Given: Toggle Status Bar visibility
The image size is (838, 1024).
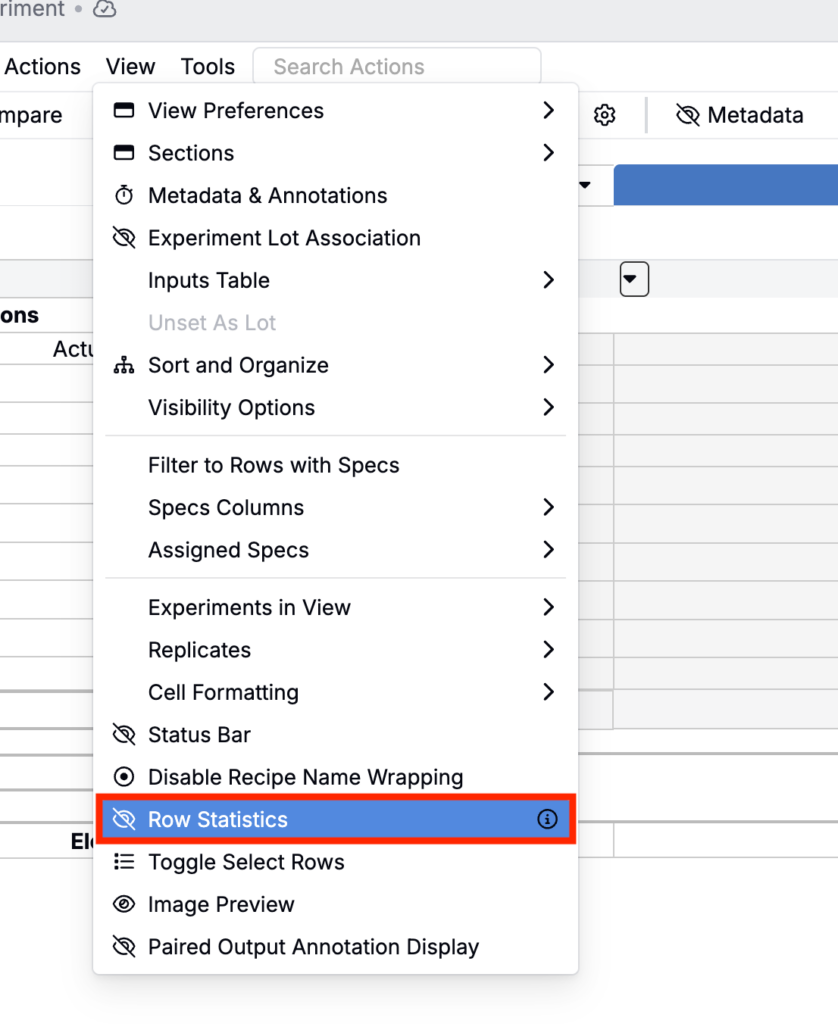Looking at the screenshot, I should tap(199, 735).
